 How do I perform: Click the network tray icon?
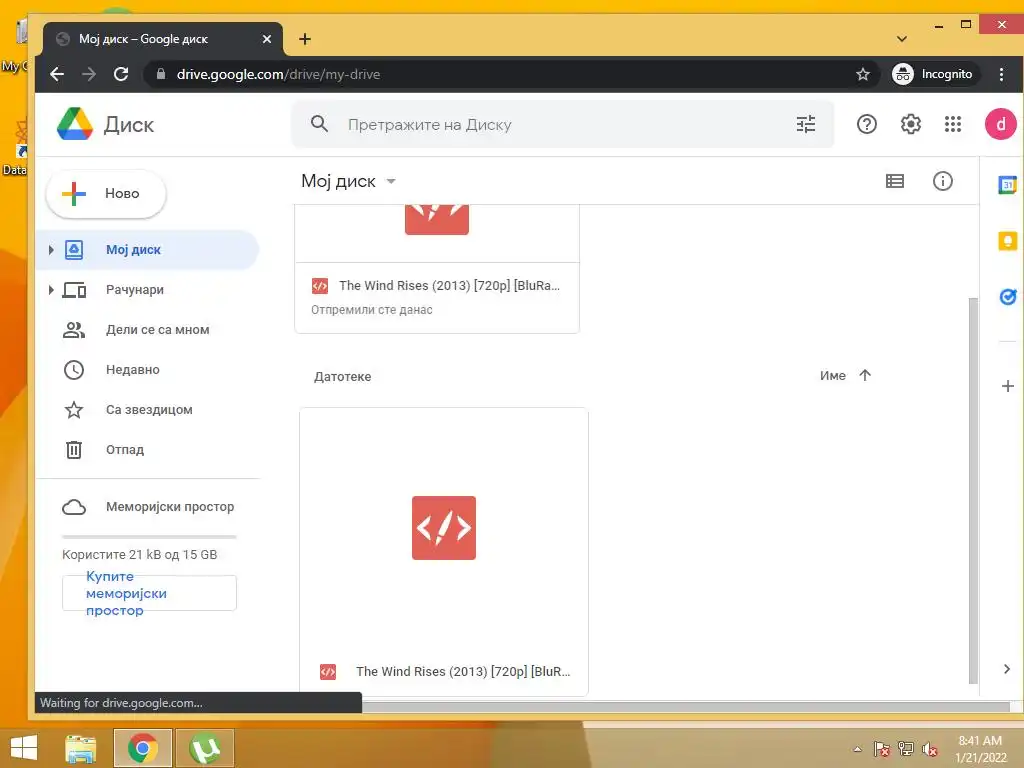click(x=906, y=749)
